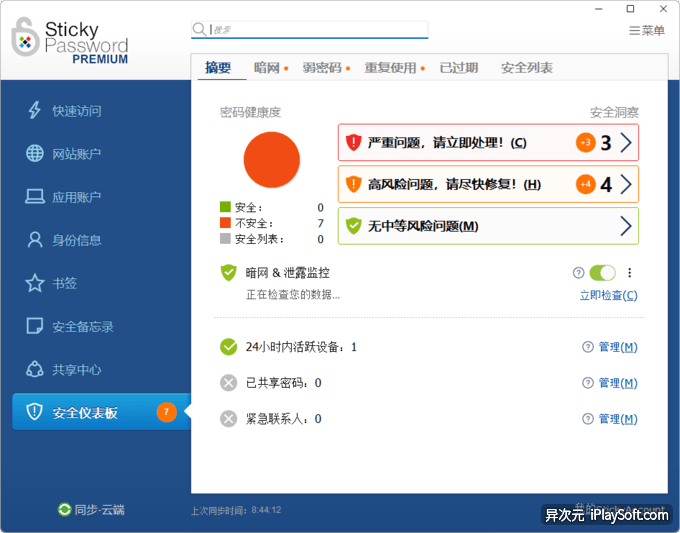Click 立即检查(C) link

pyautogui.click(x=608, y=295)
